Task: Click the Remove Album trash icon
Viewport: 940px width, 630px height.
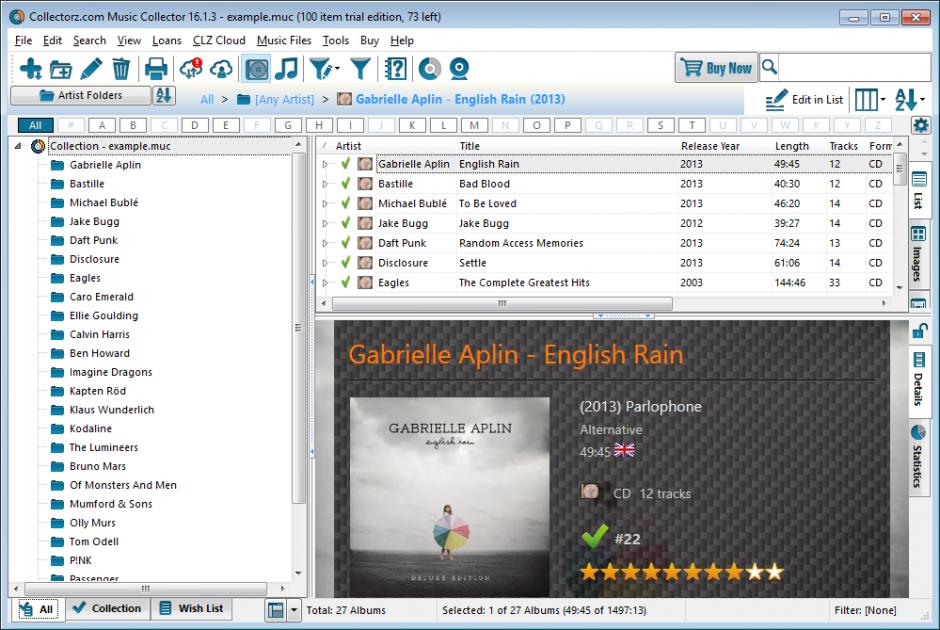Action: click(121, 68)
